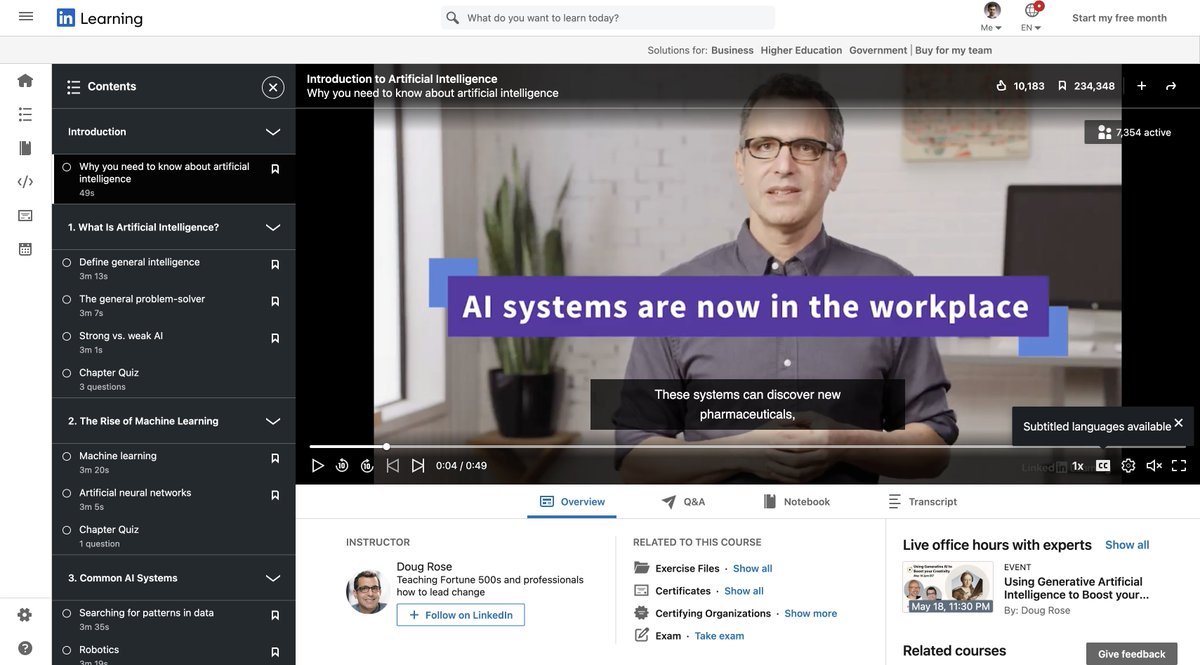Show more Certifying Organizations

(811, 614)
